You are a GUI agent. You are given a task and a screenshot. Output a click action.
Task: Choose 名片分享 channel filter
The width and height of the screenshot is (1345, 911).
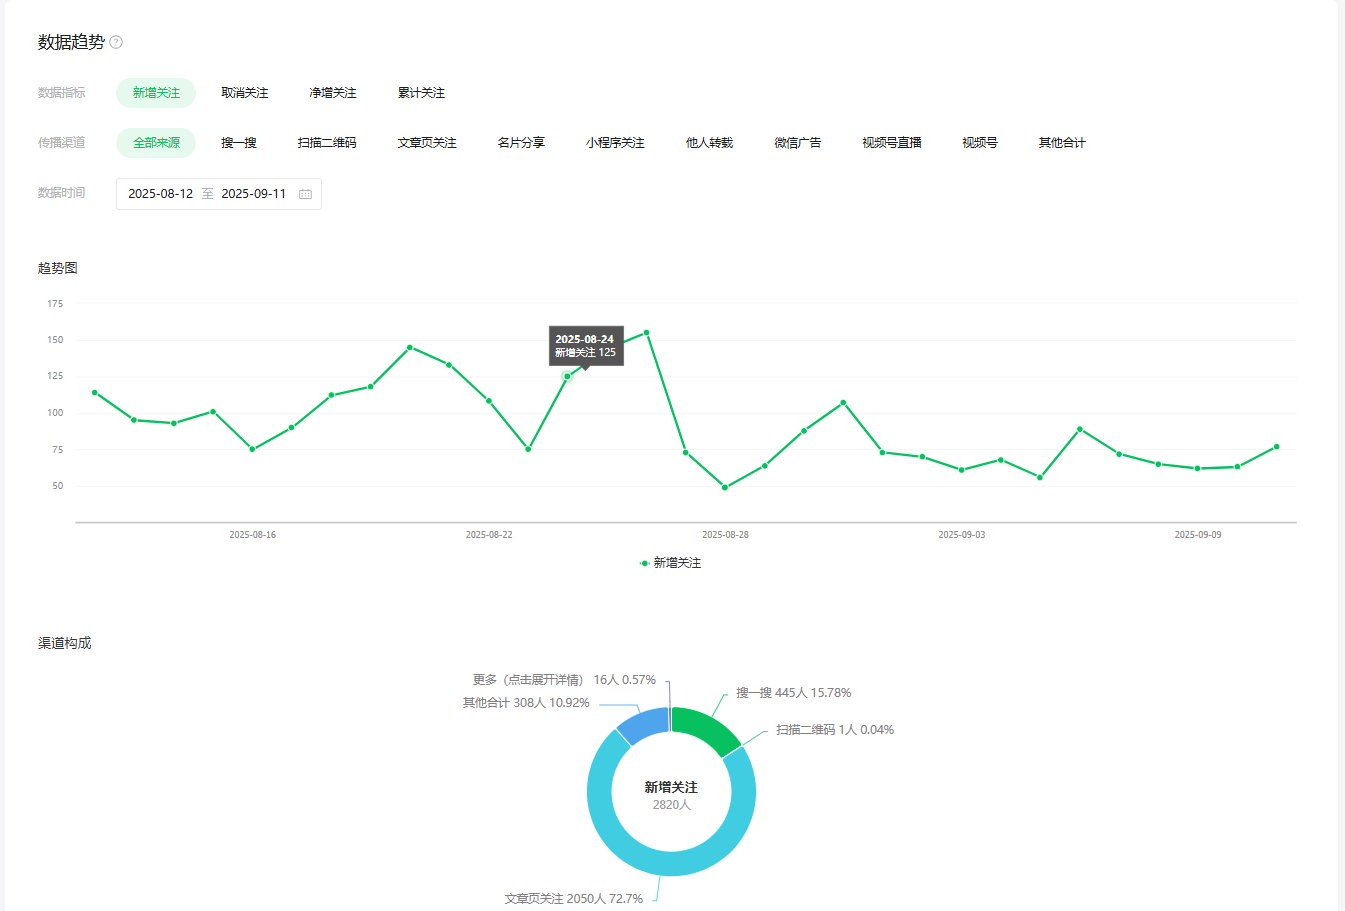[521, 143]
